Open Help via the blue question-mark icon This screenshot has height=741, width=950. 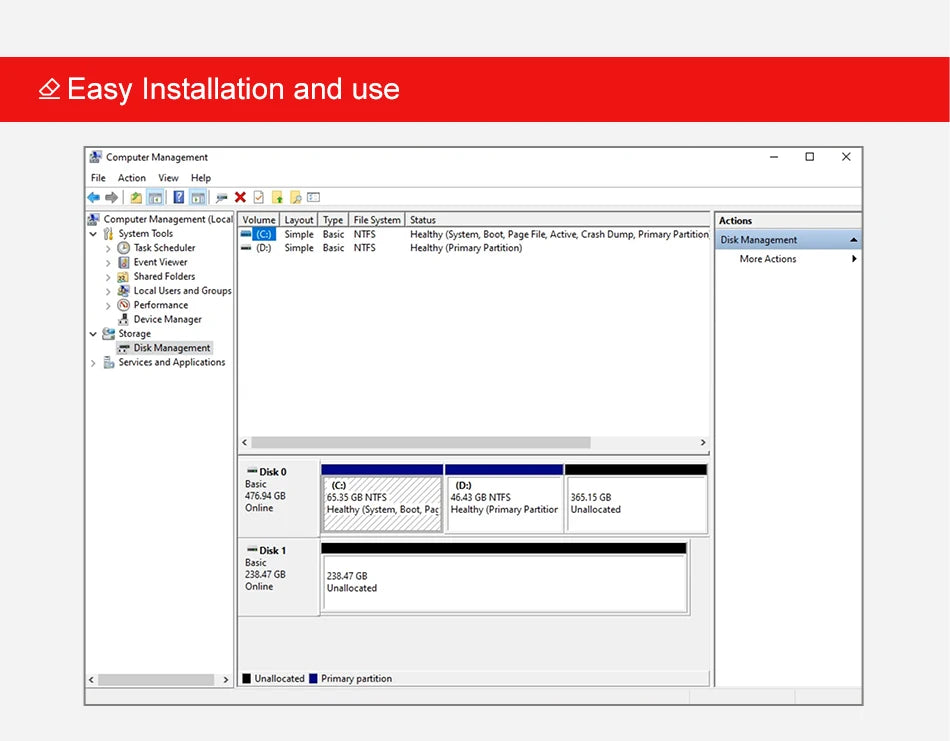point(178,198)
